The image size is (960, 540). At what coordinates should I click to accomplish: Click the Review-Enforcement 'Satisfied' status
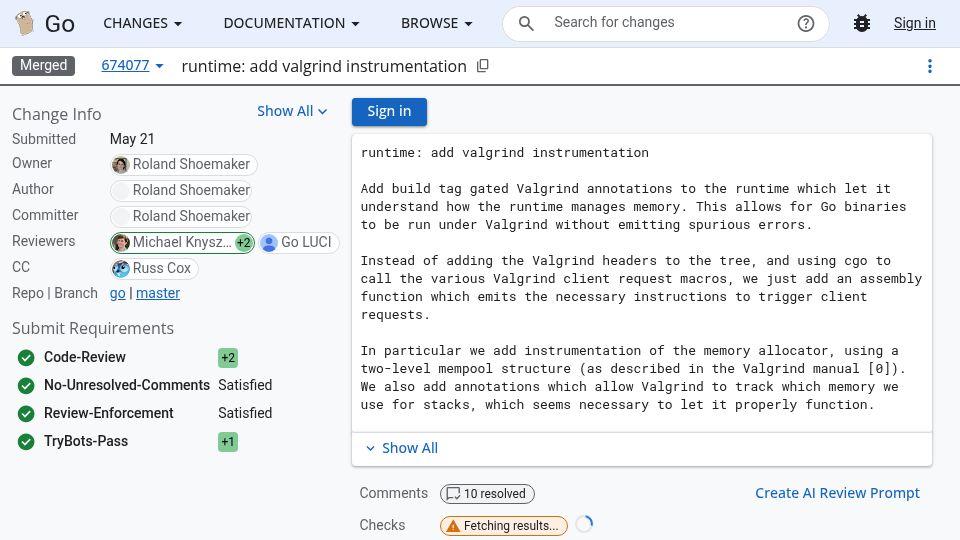click(x=245, y=413)
